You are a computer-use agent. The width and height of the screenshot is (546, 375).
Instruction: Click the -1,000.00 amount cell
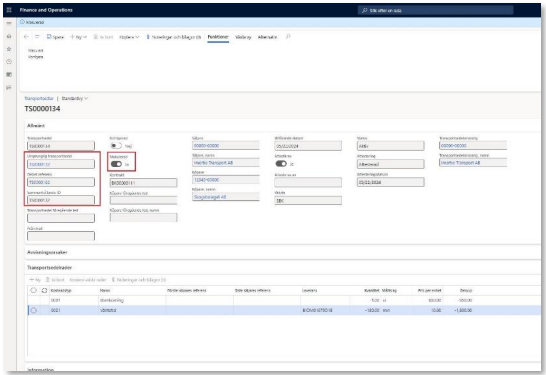click(462, 311)
